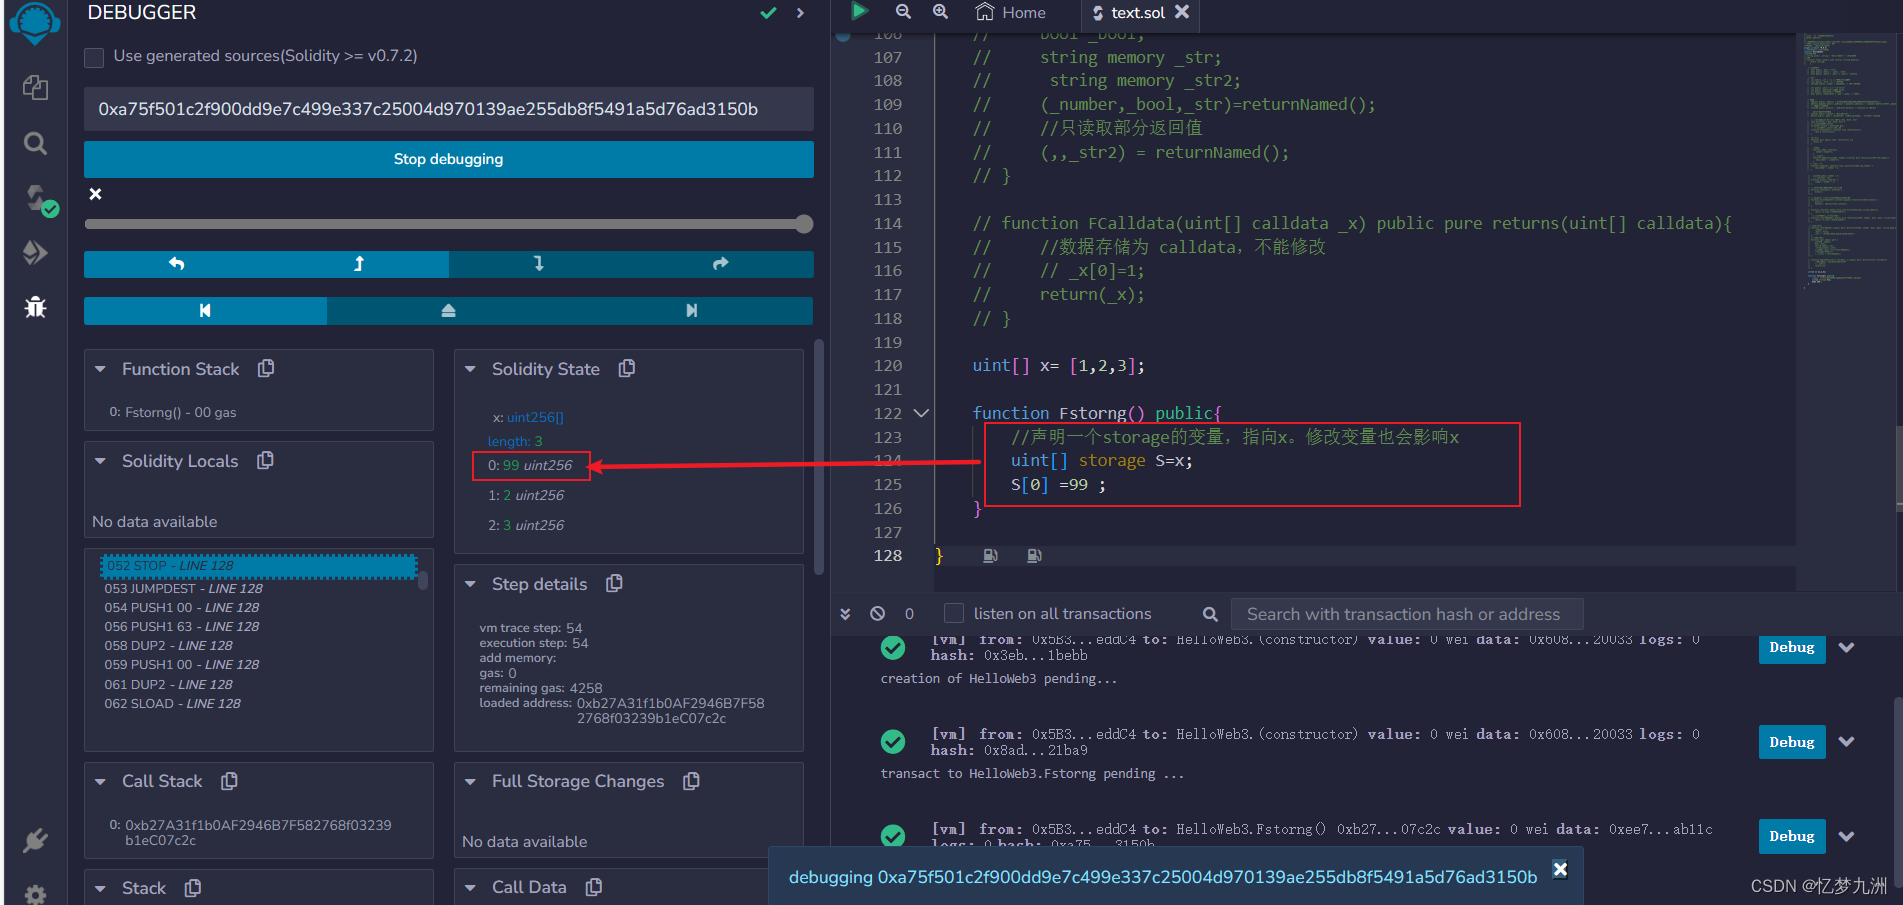The image size is (1903, 905).
Task: Select opcode 062 SLOAD - LINE 128
Action: pyautogui.click(x=172, y=704)
